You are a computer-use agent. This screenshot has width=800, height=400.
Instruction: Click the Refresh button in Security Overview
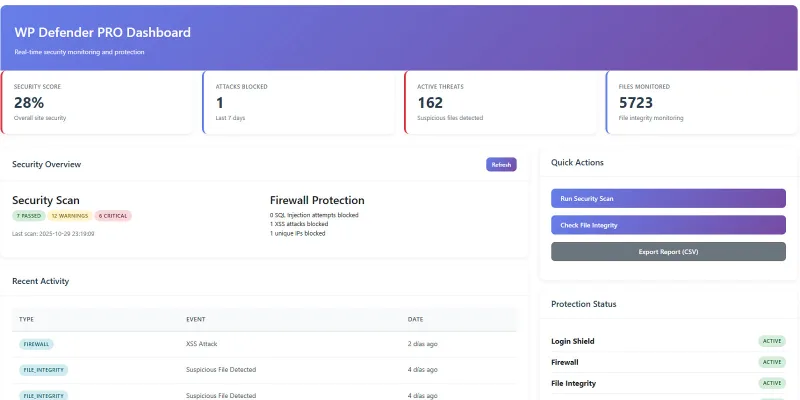(x=501, y=165)
